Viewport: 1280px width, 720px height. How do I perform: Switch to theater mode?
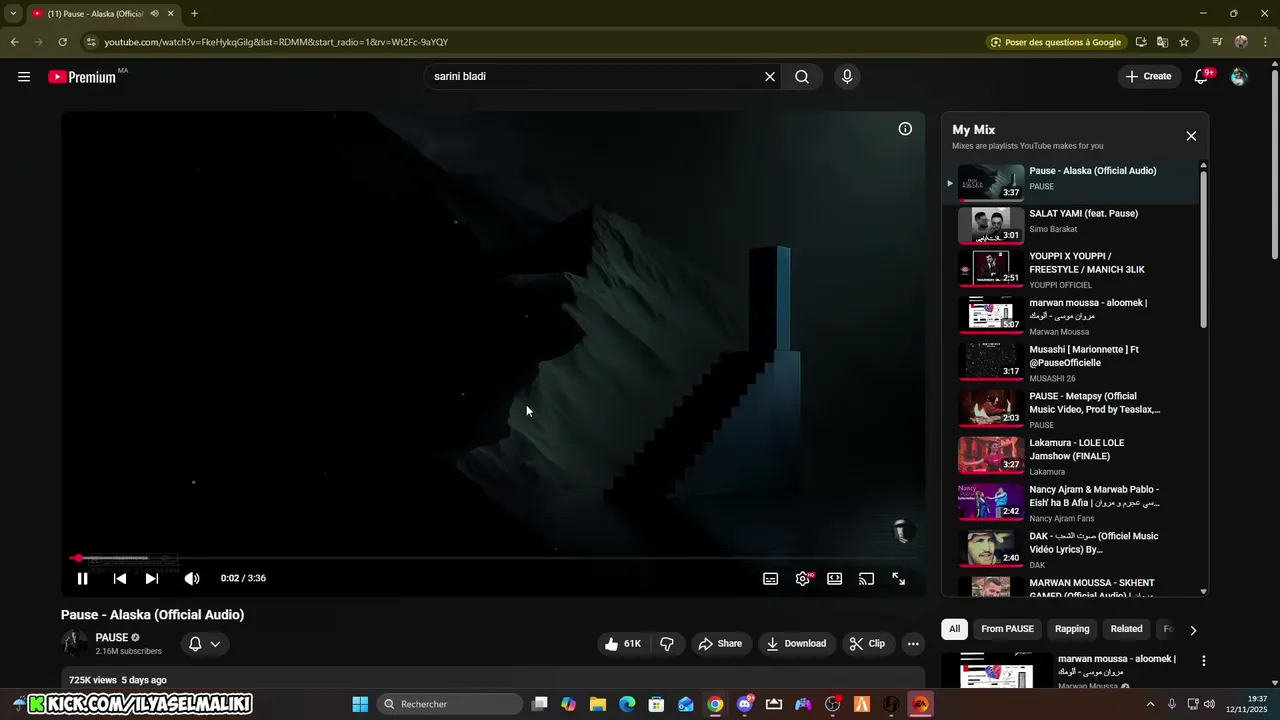coord(835,578)
